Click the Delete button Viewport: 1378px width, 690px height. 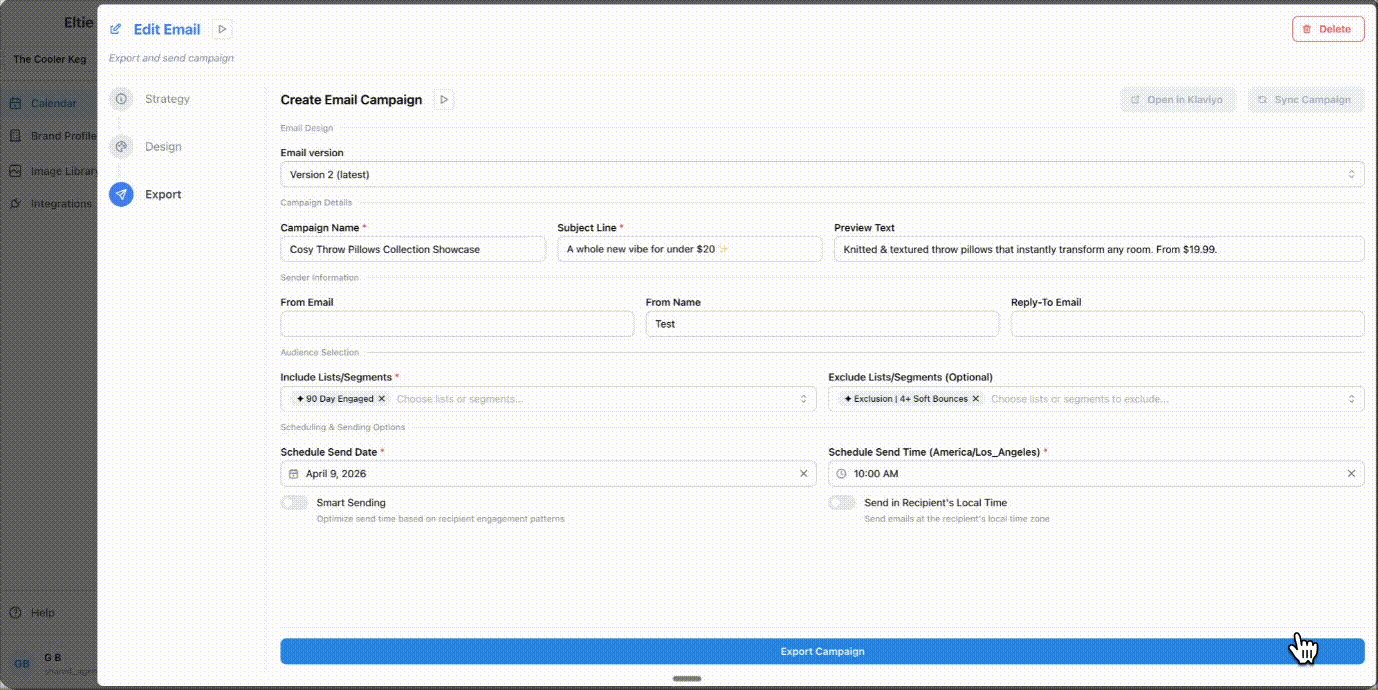1327,29
